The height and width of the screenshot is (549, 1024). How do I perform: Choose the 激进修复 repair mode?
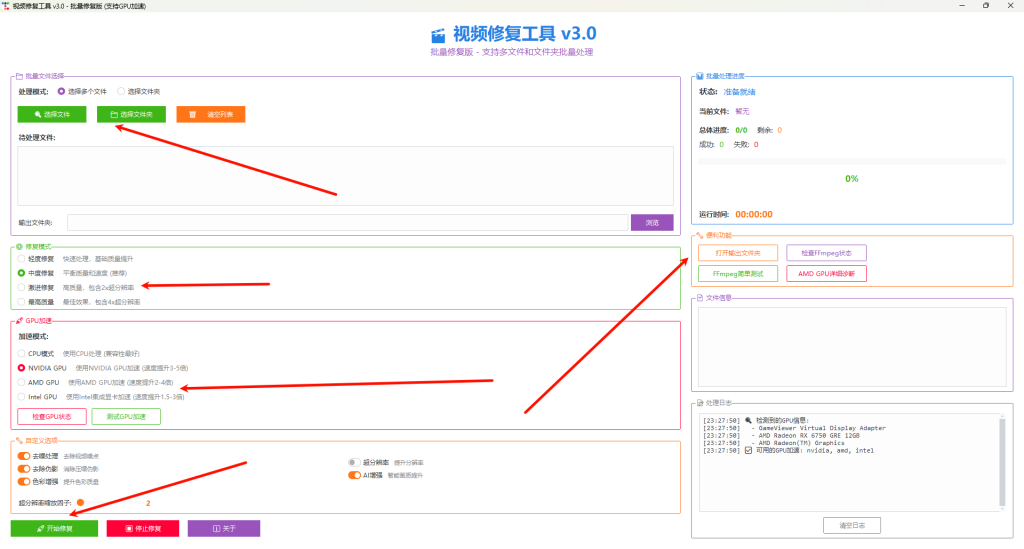[x=22, y=287]
